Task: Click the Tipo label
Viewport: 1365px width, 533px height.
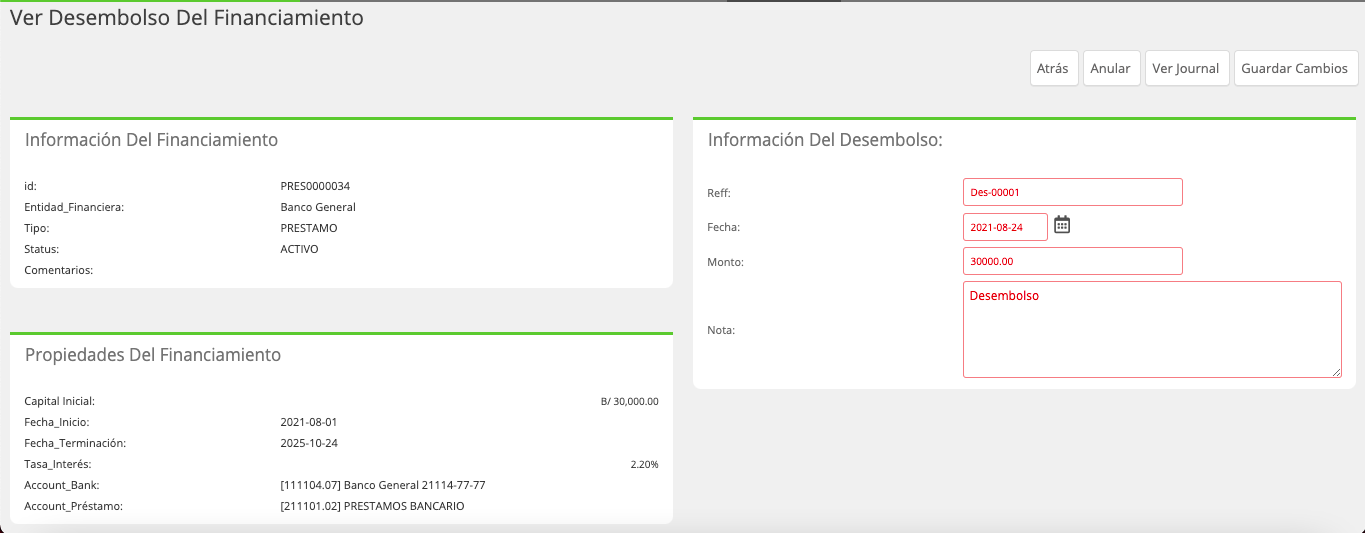Action: pos(37,228)
